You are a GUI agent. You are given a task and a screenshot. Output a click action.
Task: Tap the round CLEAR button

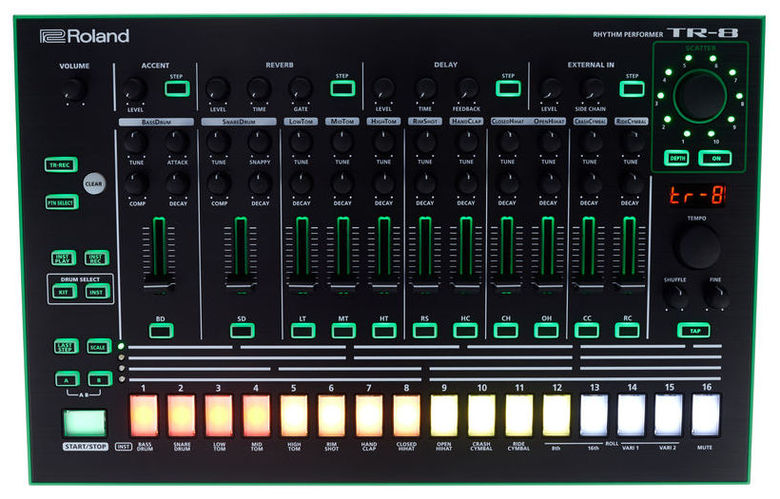click(x=94, y=184)
